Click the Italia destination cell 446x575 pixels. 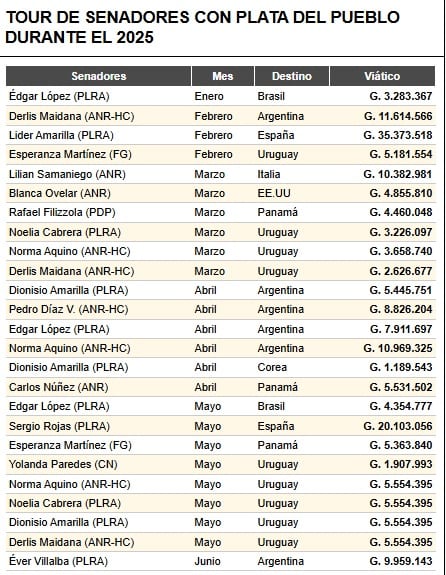268,174
